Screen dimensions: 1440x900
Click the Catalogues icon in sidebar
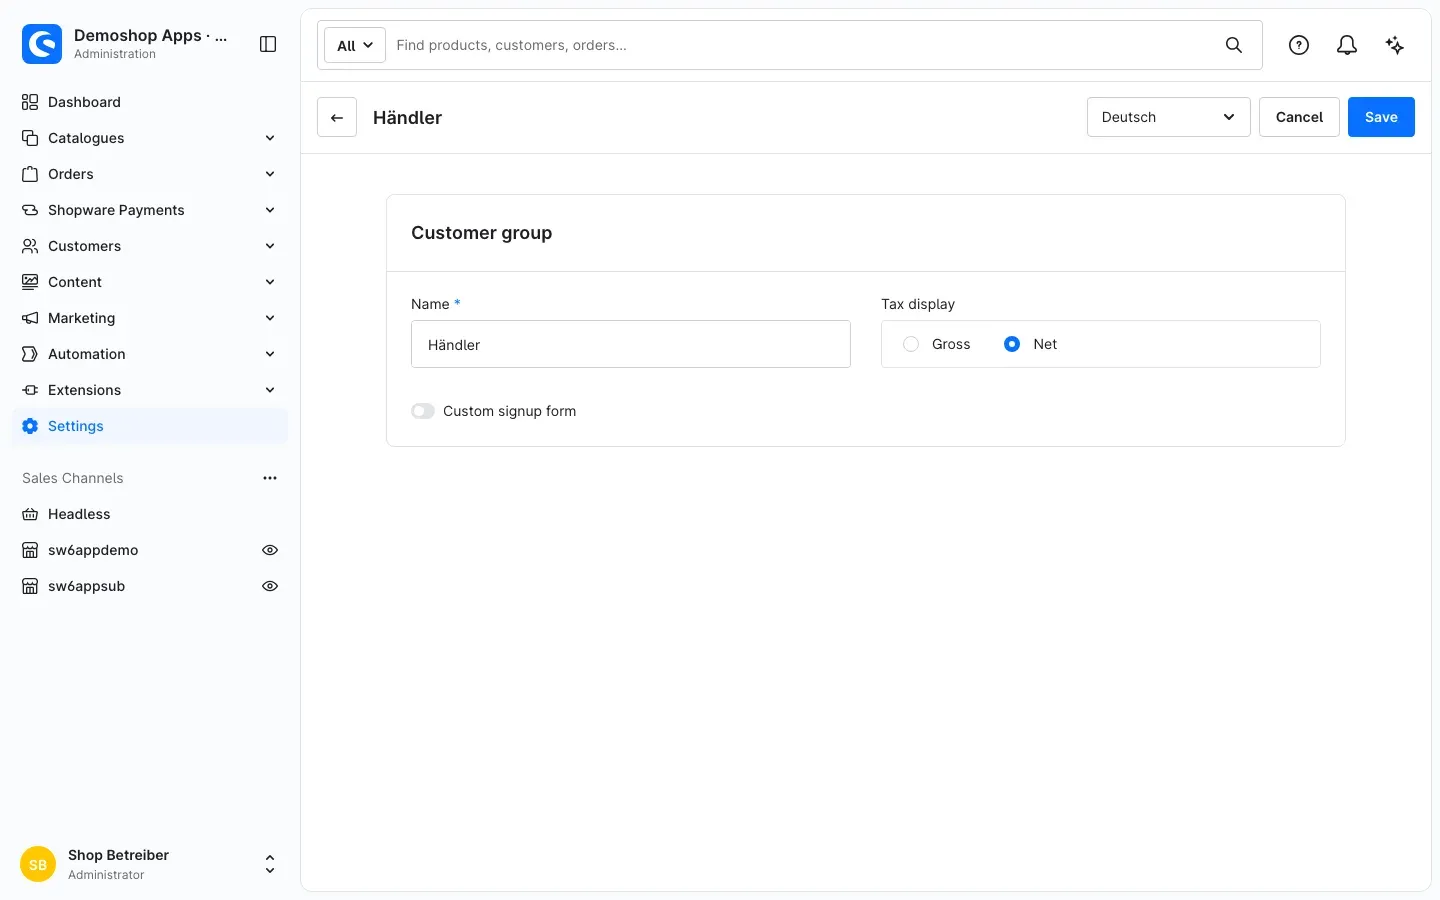pyautogui.click(x=30, y=138)
